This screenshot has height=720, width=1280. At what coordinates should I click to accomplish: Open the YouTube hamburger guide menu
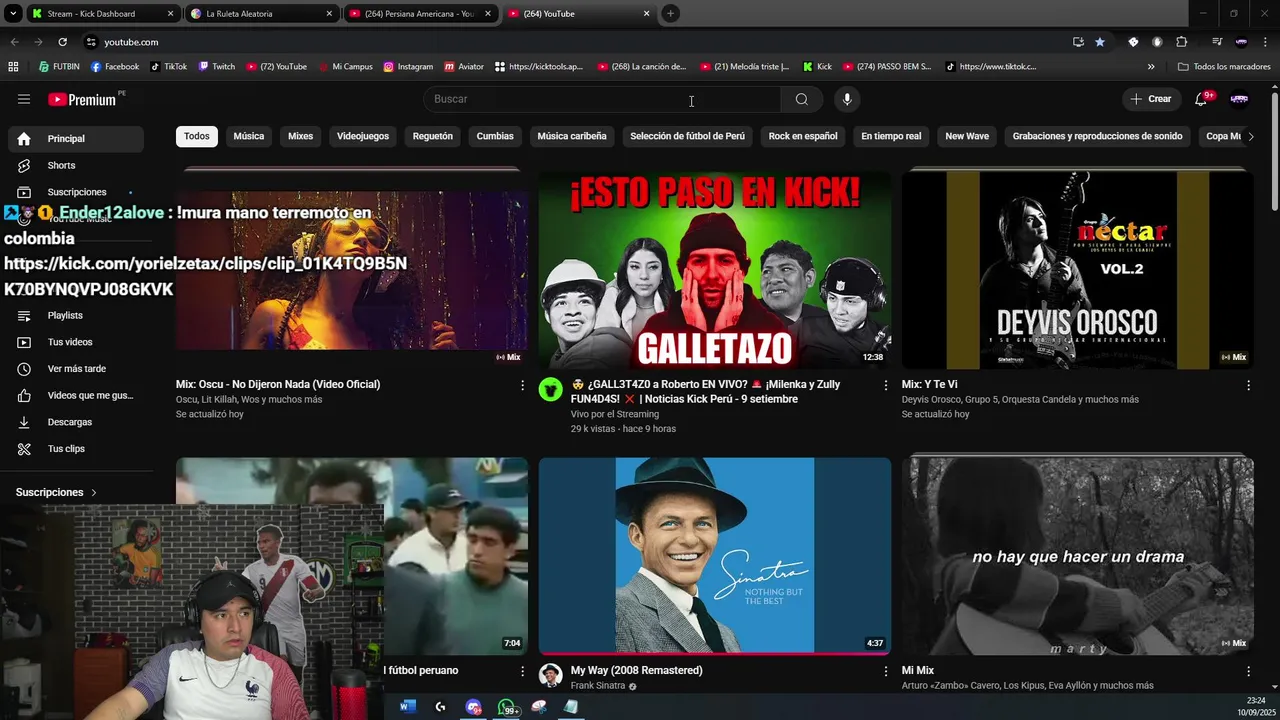(x=24, y=99)
